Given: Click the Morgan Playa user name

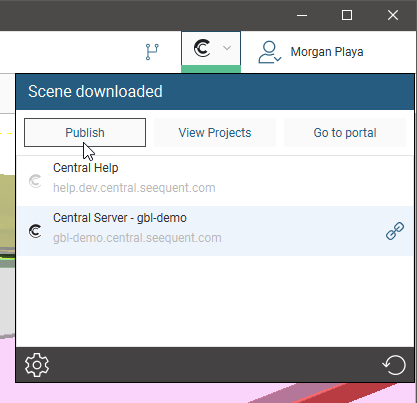Looking at the screenshot, I should click(327, 52).
